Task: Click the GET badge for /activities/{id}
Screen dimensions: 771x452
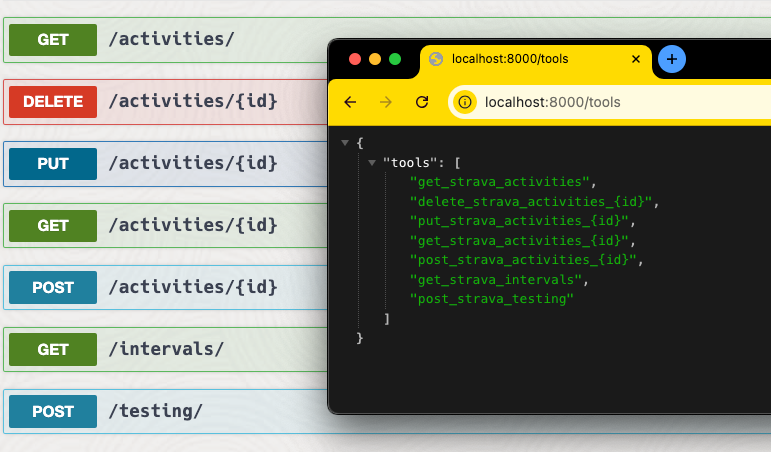Action: click(x=53, y=226)
